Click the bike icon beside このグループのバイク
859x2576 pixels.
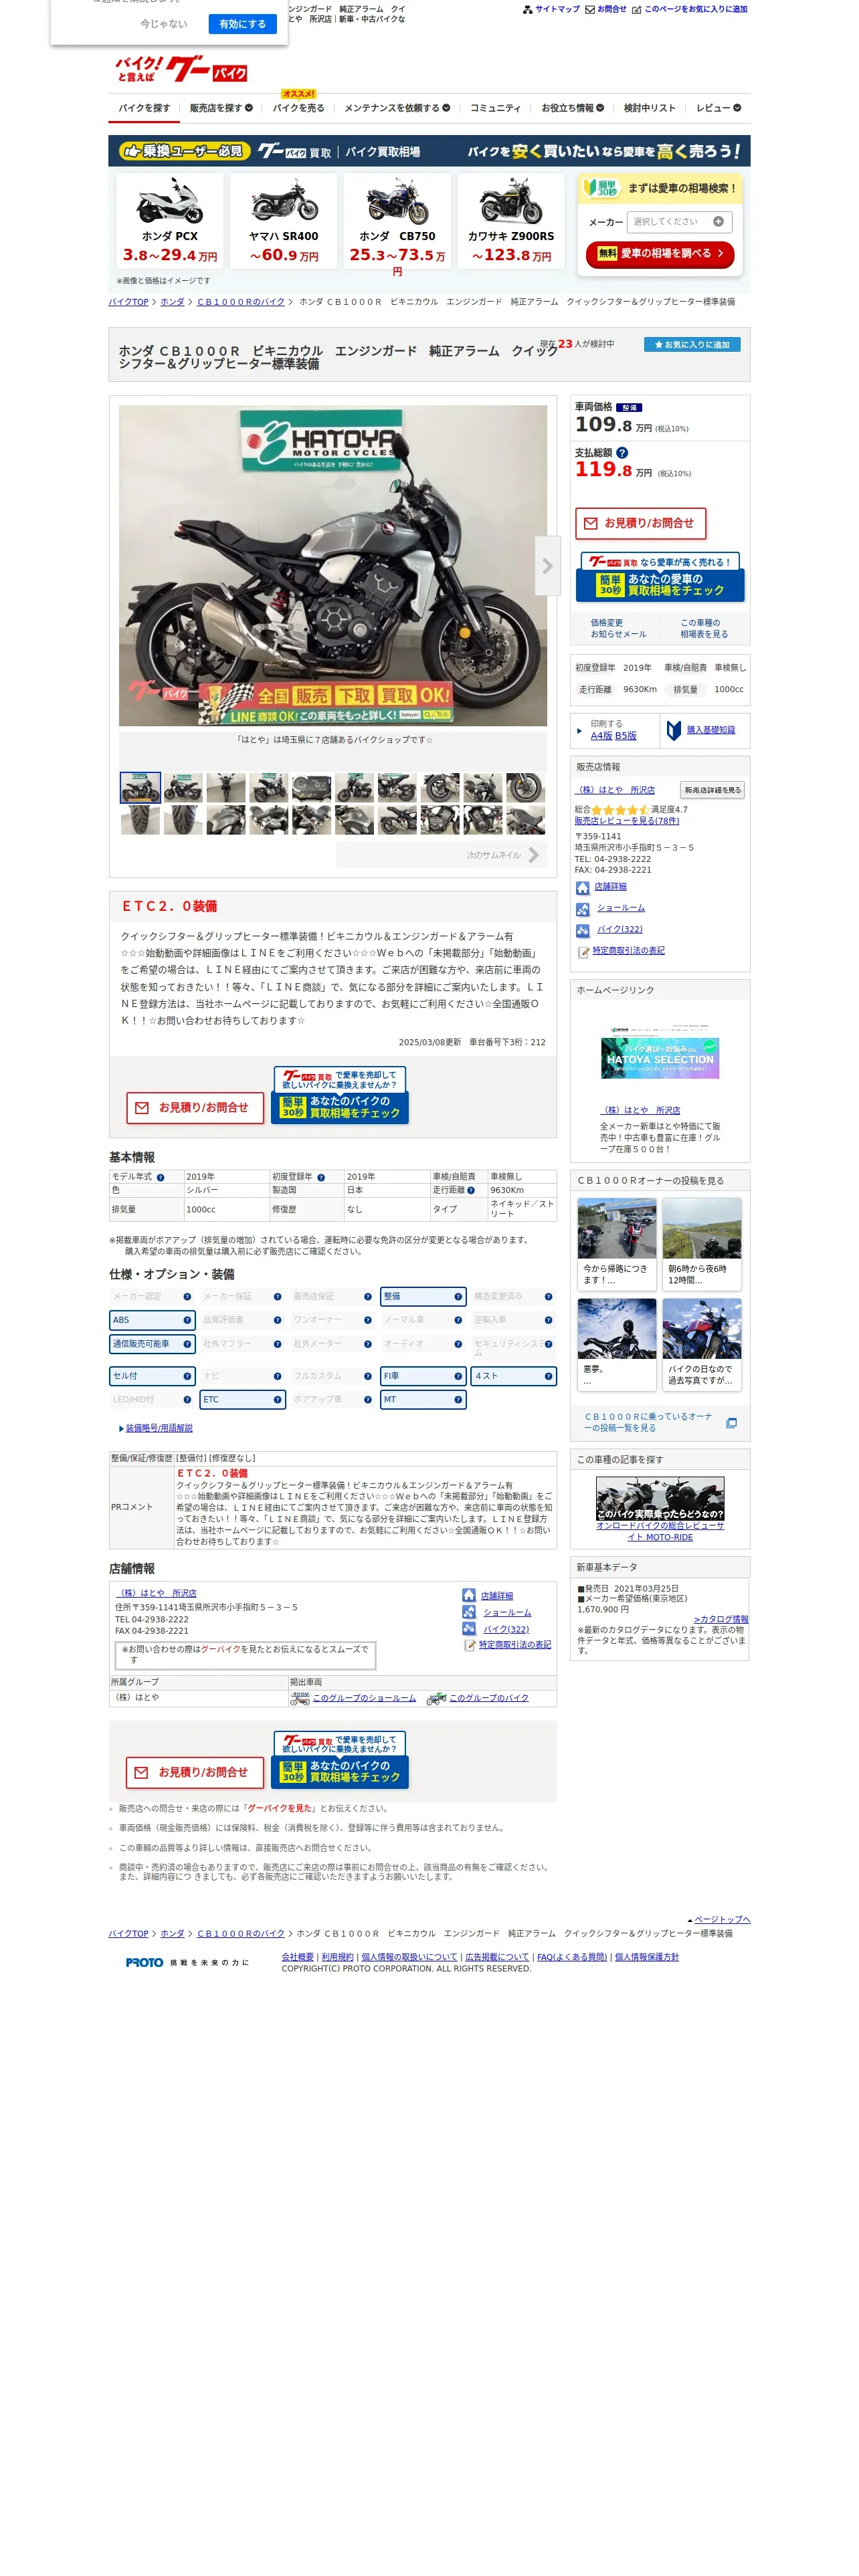pyautogui.click(x=436, y=1698)
